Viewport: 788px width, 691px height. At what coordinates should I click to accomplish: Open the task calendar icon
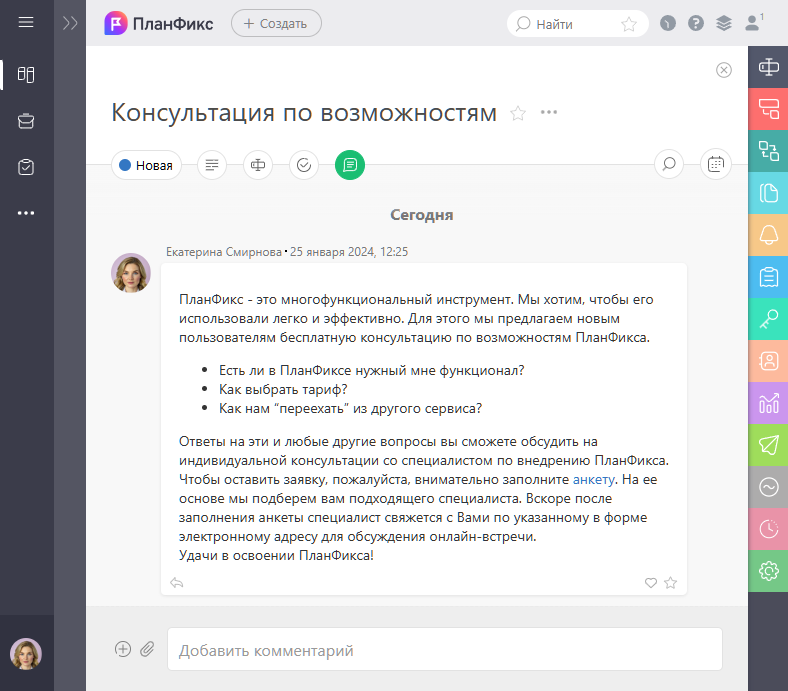tap(716, 164)
